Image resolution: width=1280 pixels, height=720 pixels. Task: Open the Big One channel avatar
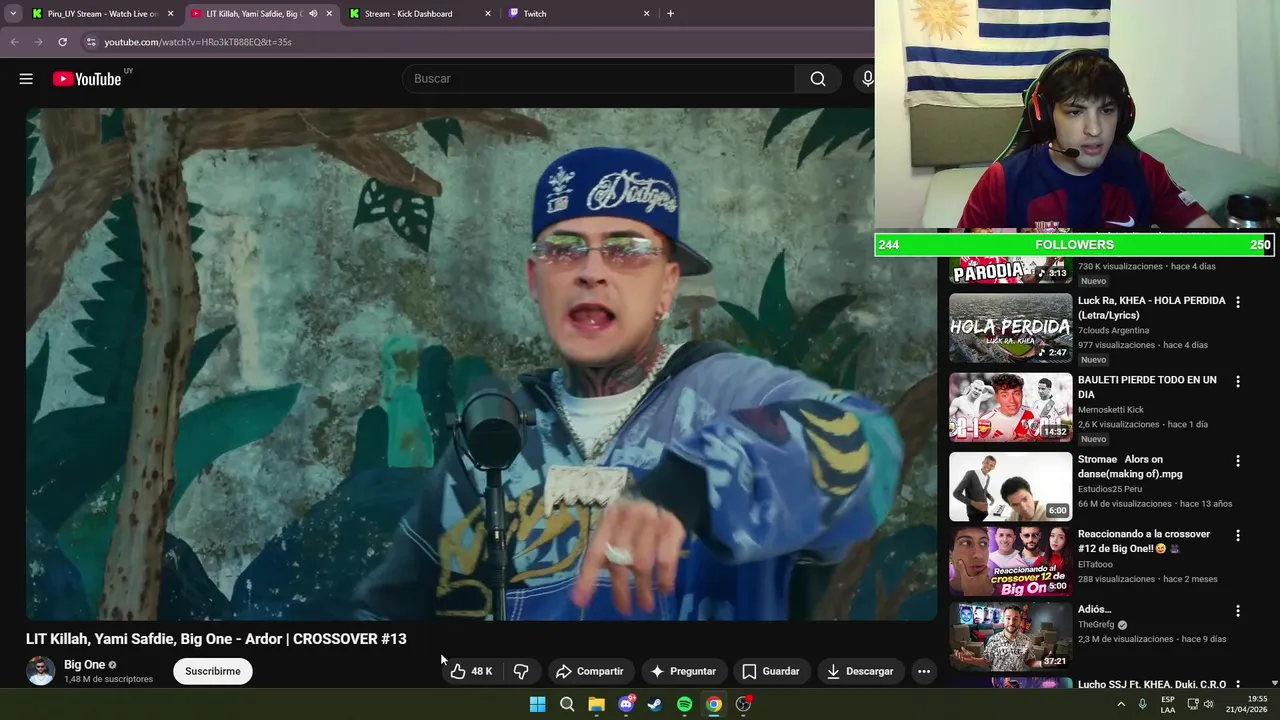coord(40,671)
